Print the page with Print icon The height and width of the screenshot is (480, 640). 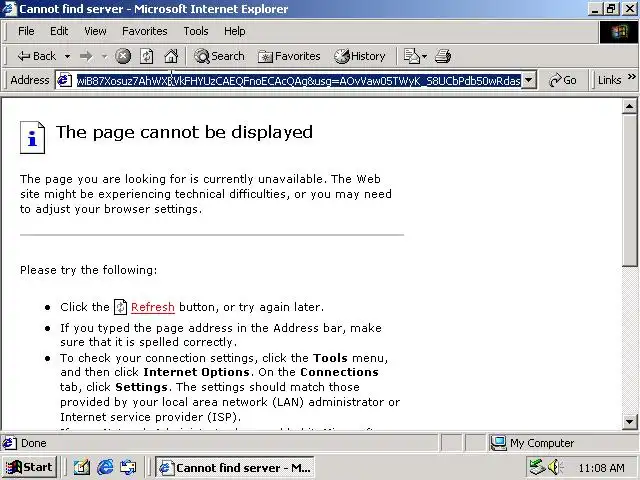click(x=443, y=56)
